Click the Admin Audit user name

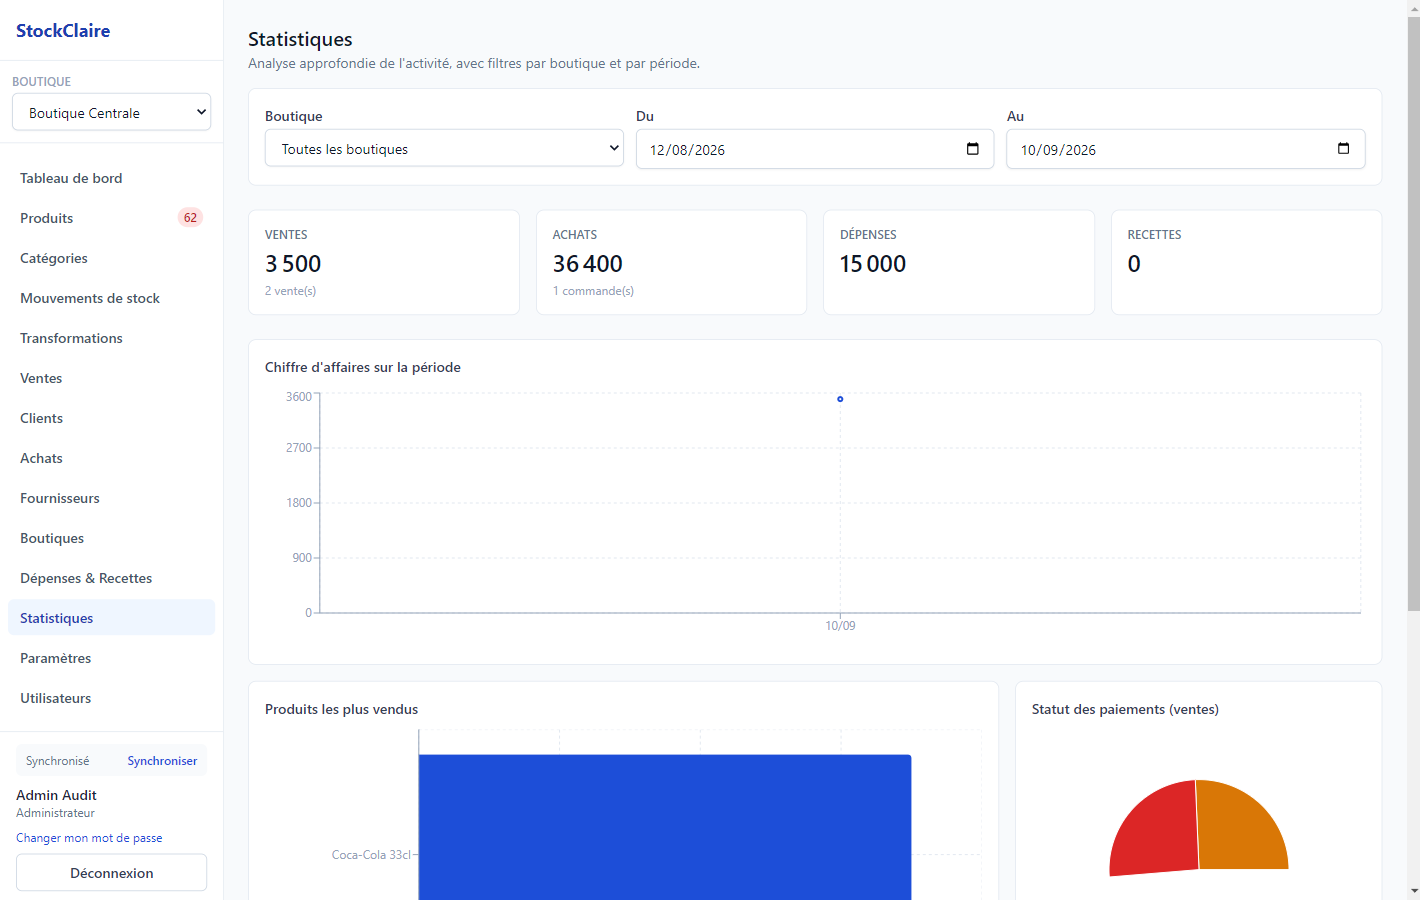pos(56,795)
